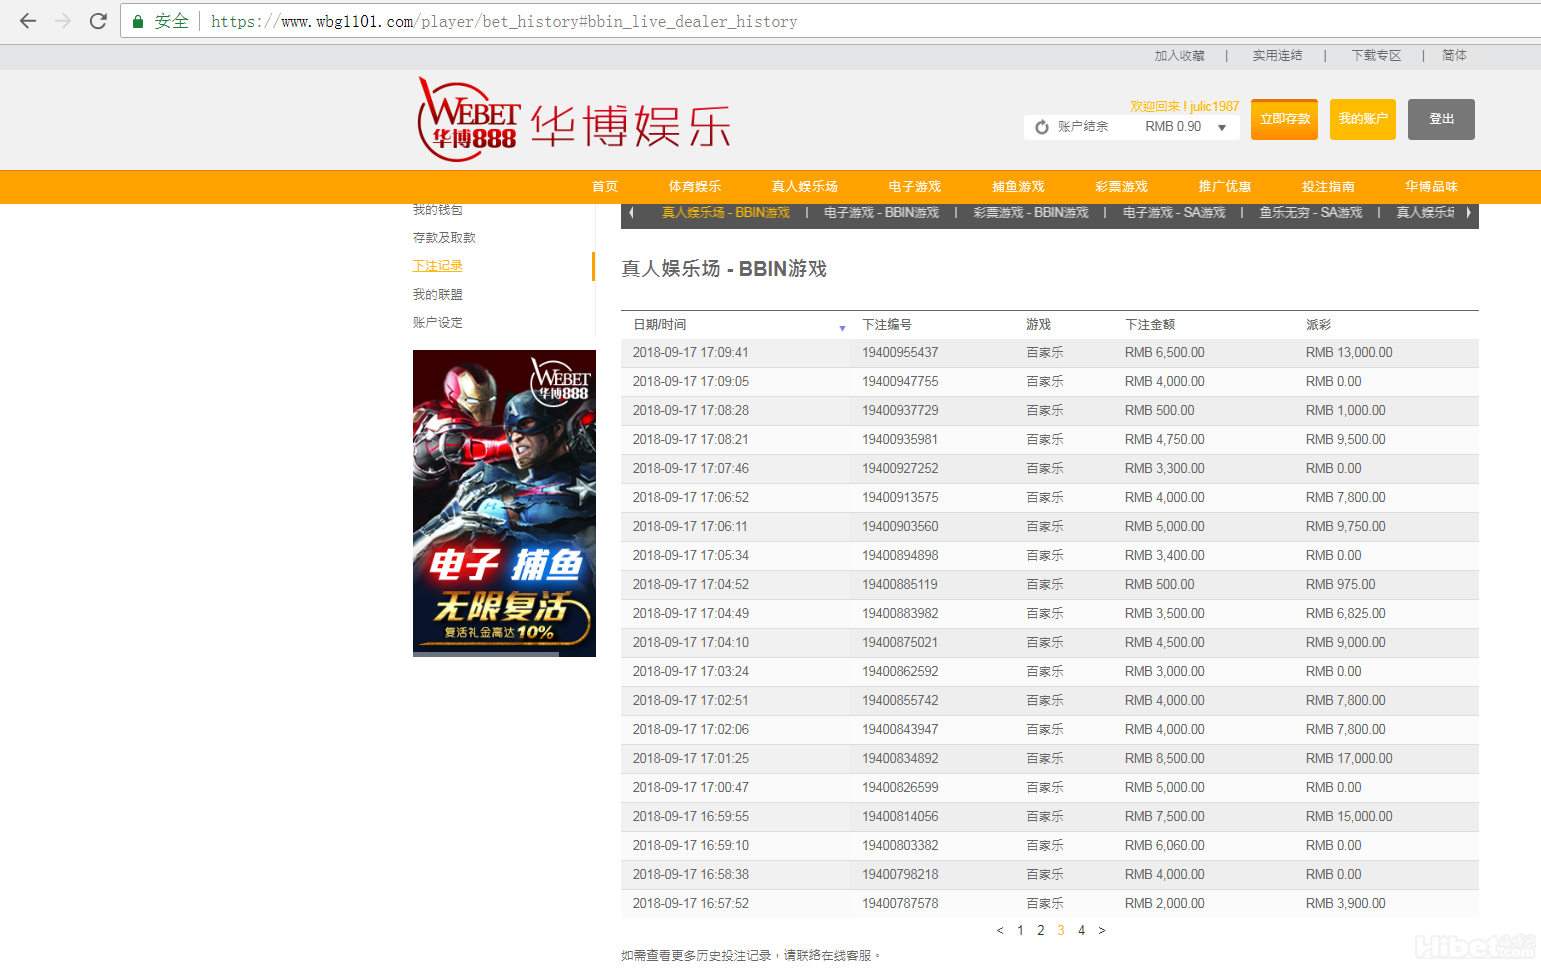
Task: Open 我的账户 account page
Action: (1363, 119)
